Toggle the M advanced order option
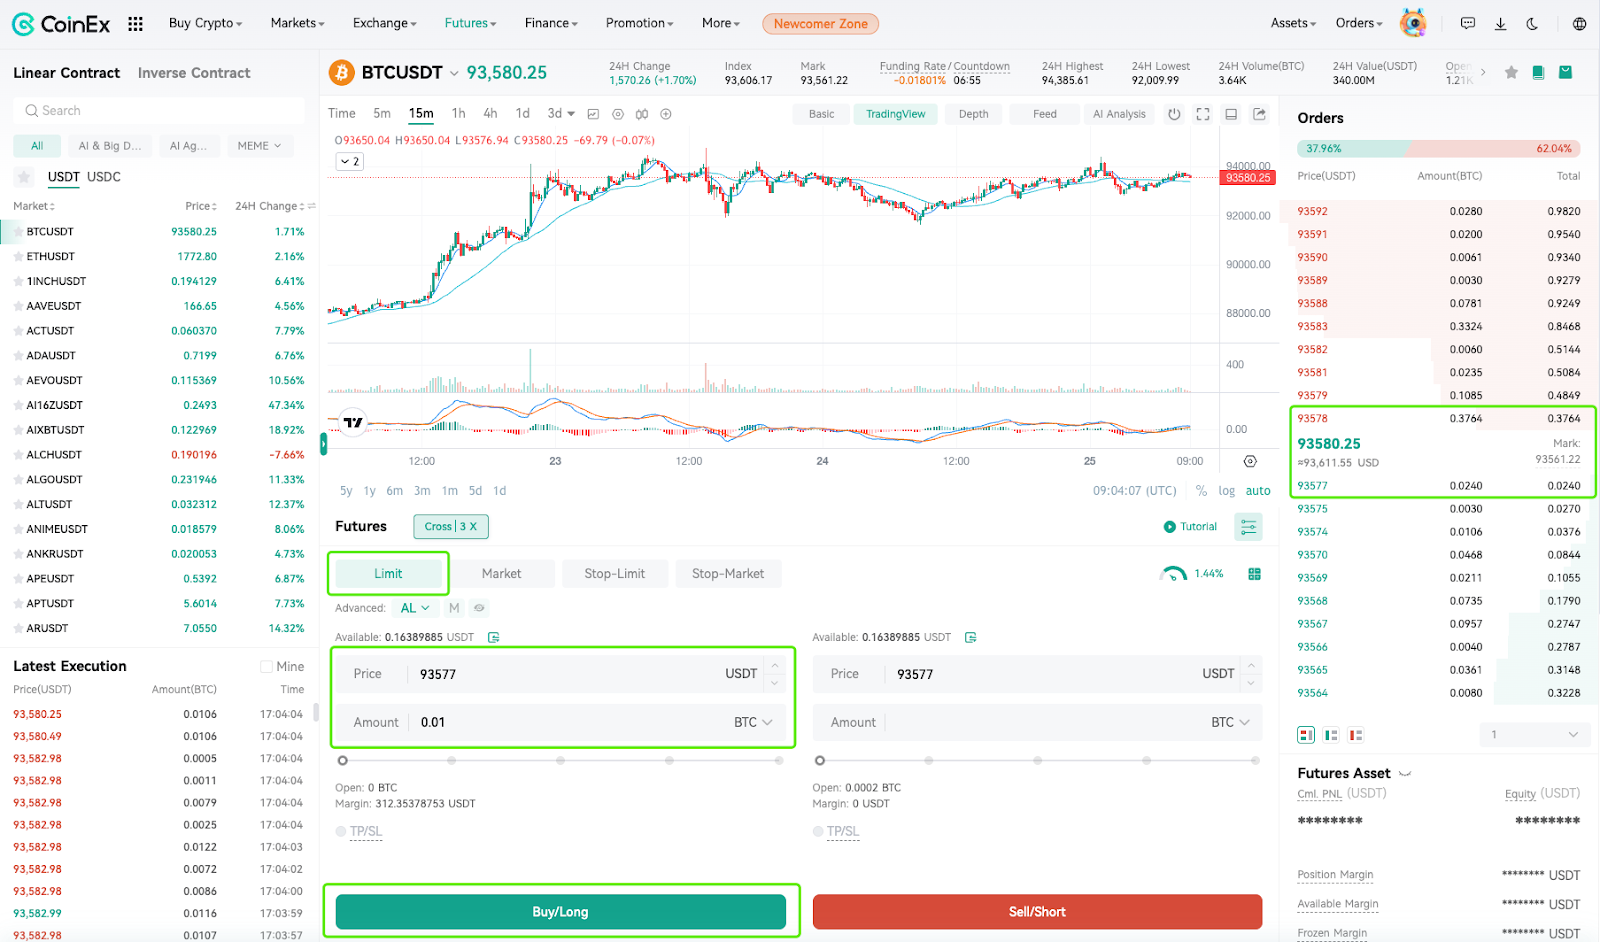The image size is (1600, 942). click(454, 608)
